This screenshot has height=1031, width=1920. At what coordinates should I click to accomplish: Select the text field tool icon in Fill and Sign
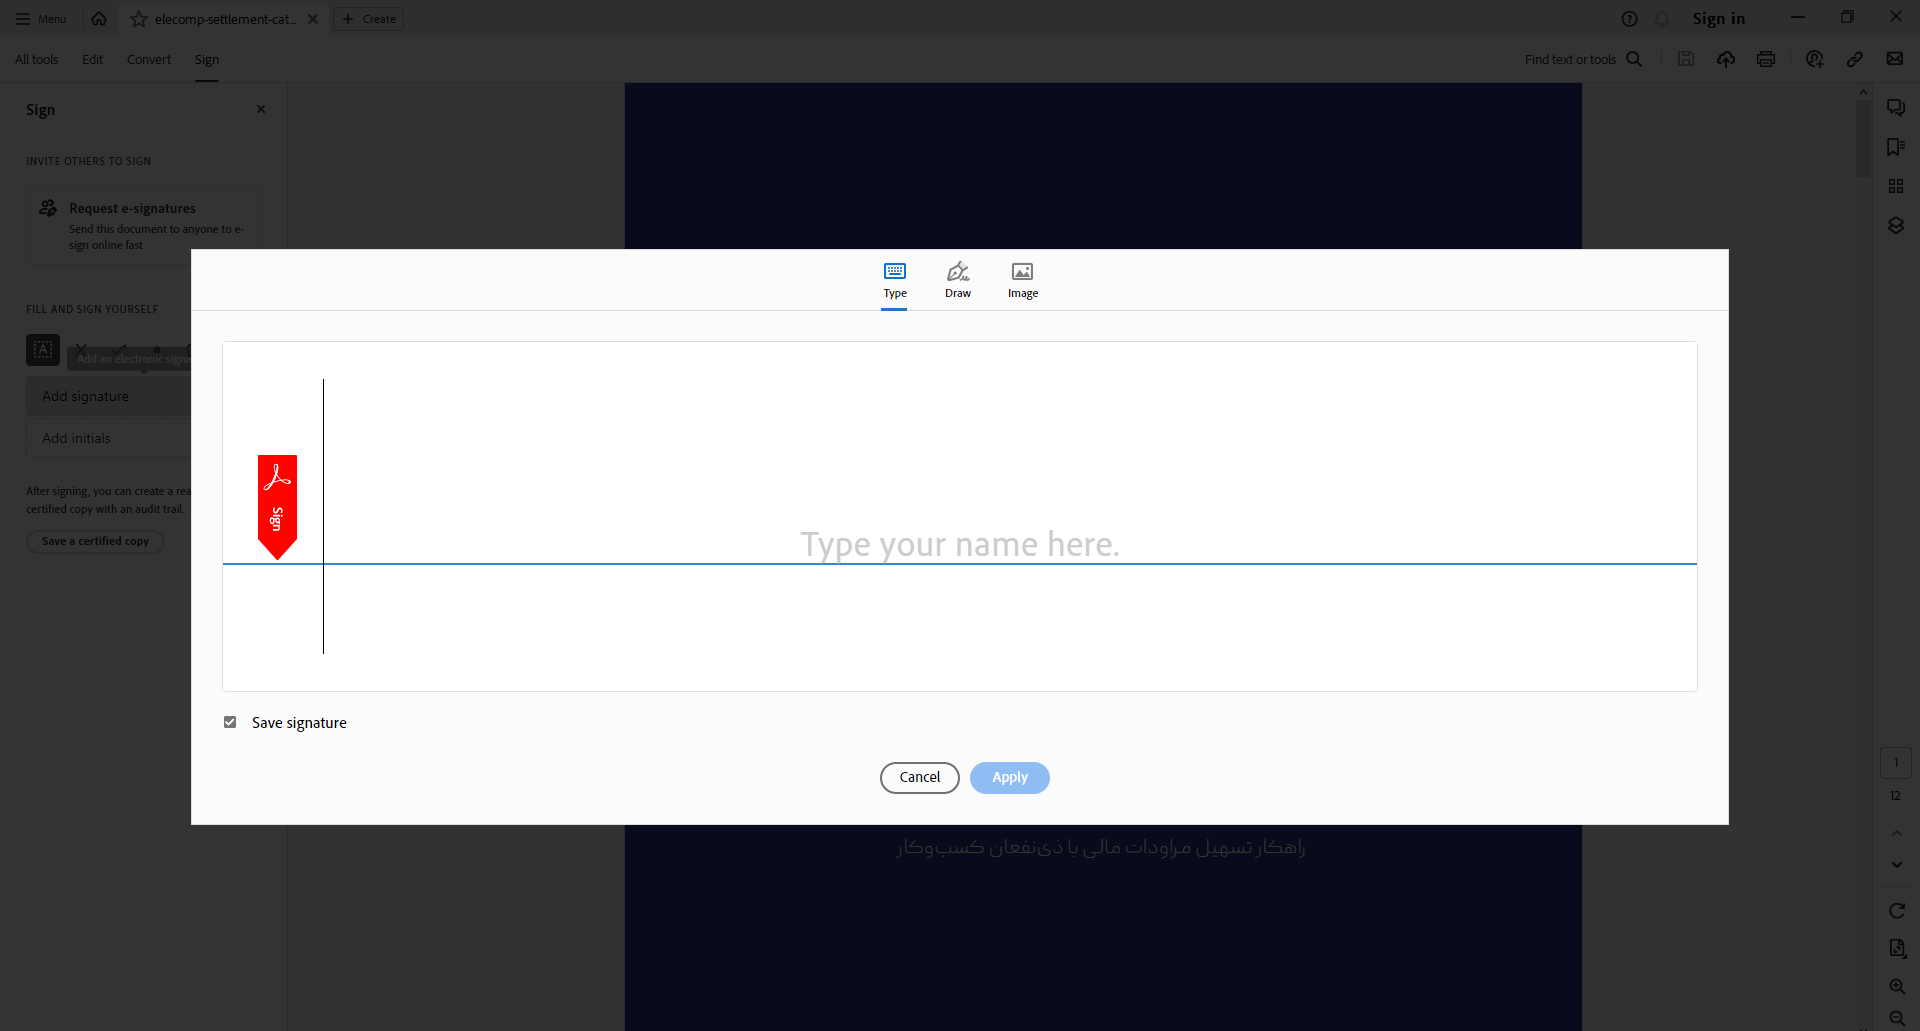pos(43,349)
